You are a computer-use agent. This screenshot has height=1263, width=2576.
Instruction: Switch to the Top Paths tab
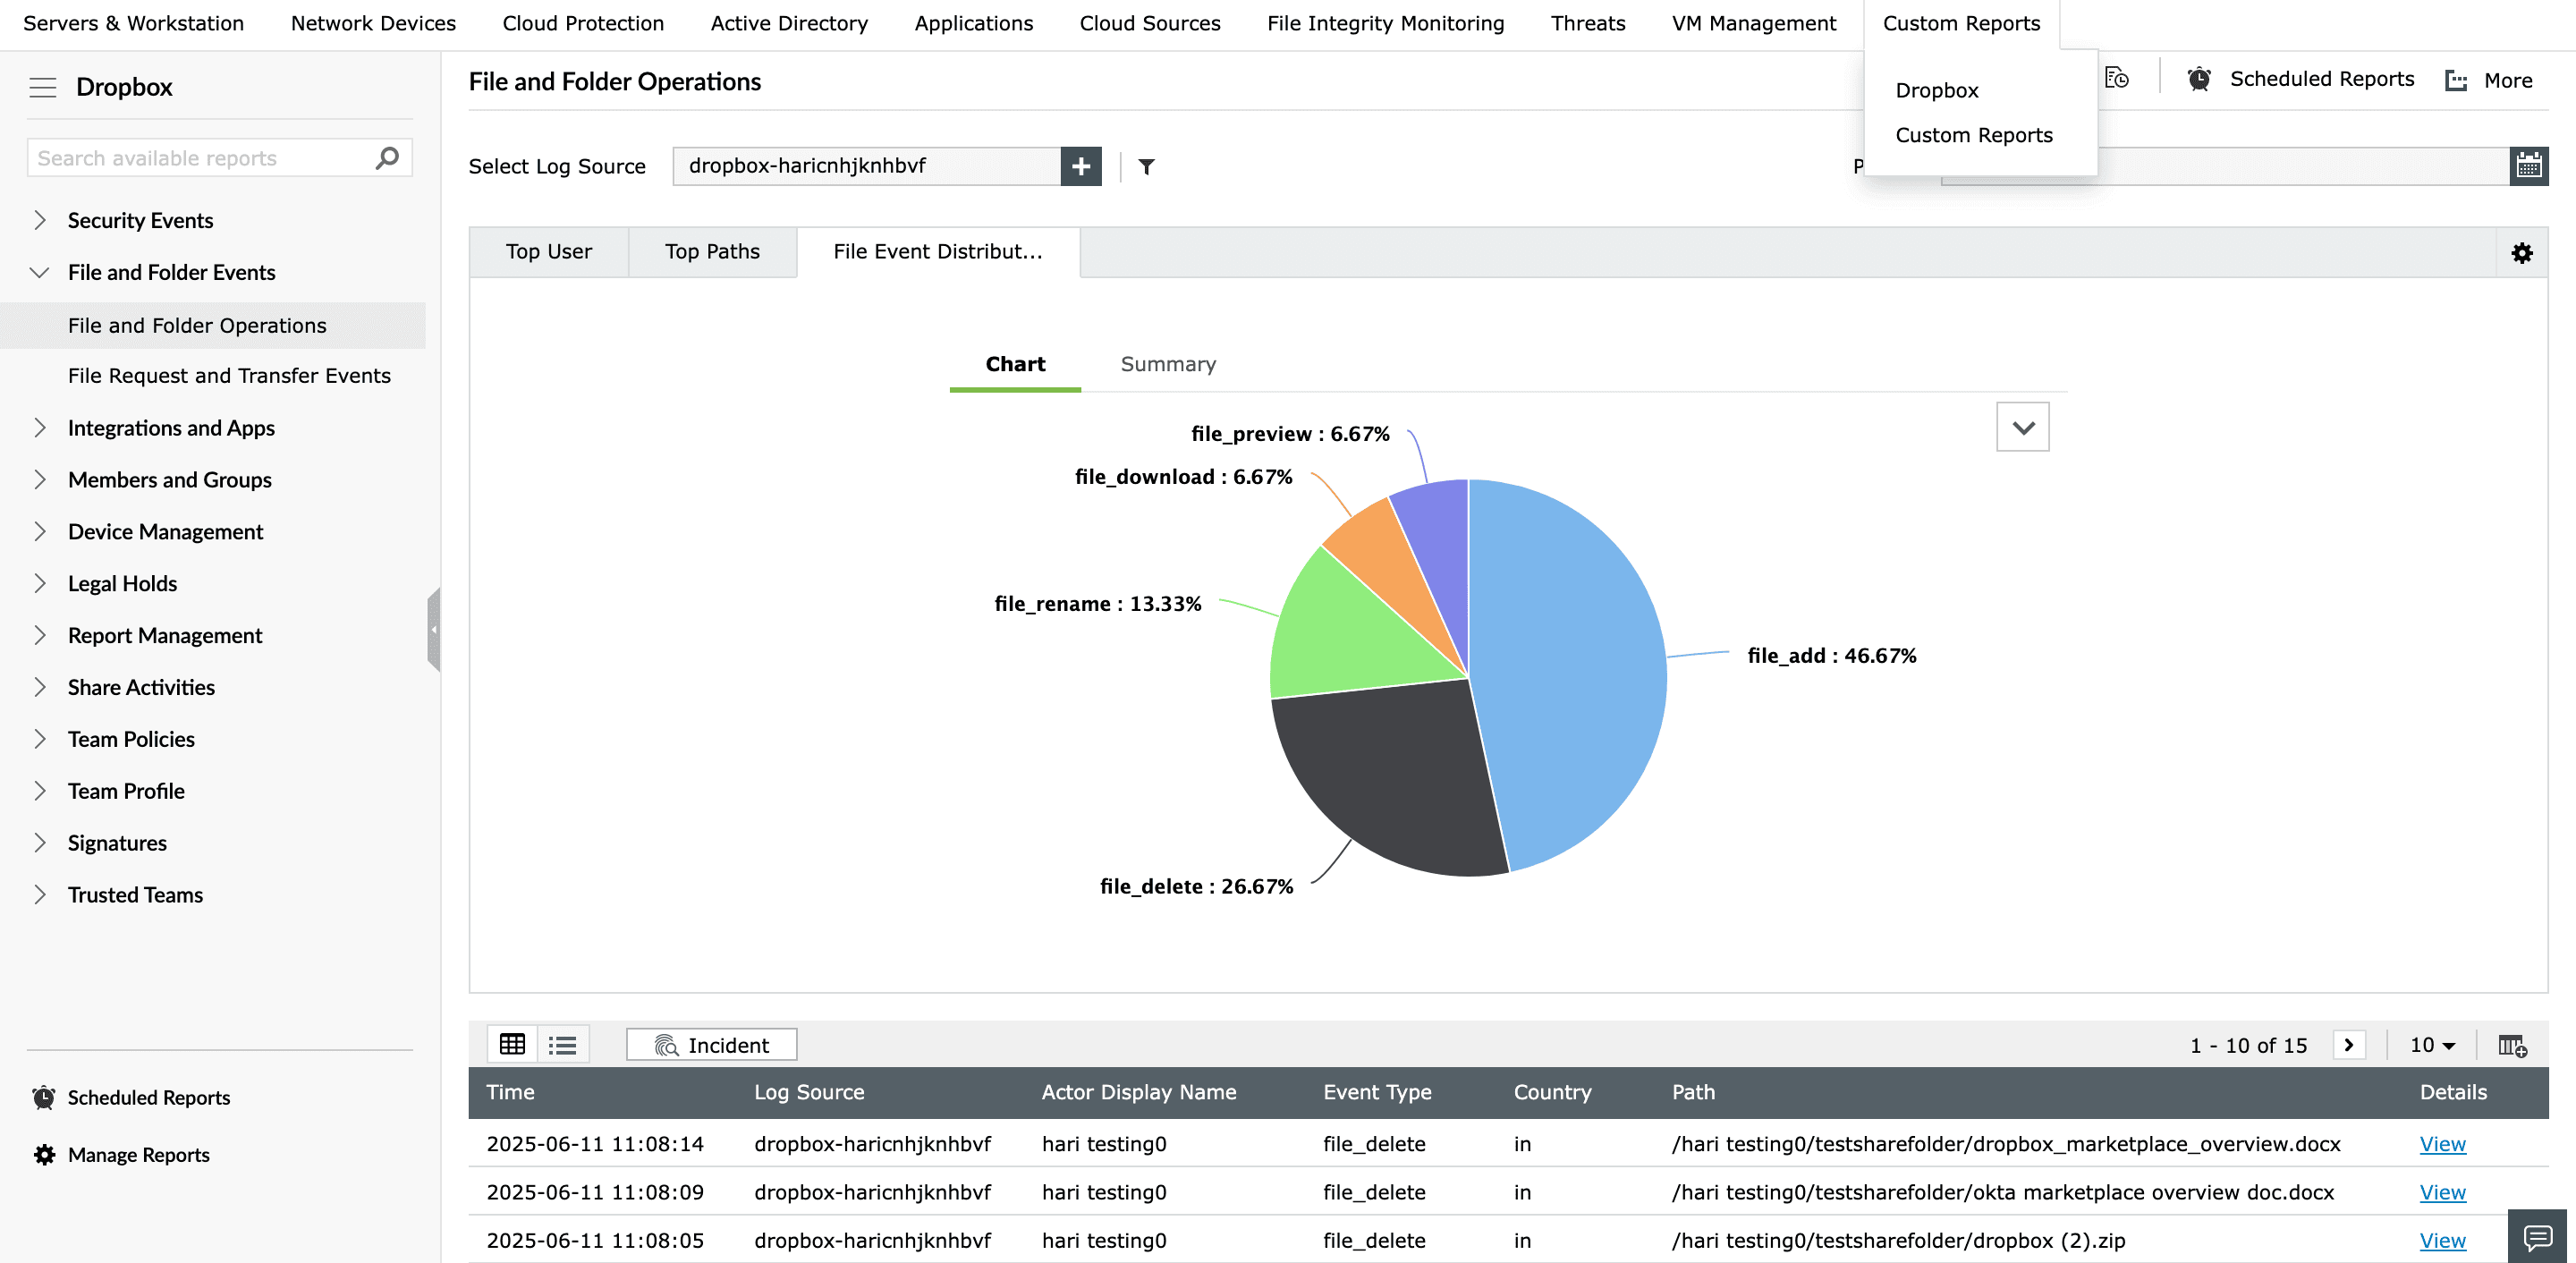tap(712, 252)
